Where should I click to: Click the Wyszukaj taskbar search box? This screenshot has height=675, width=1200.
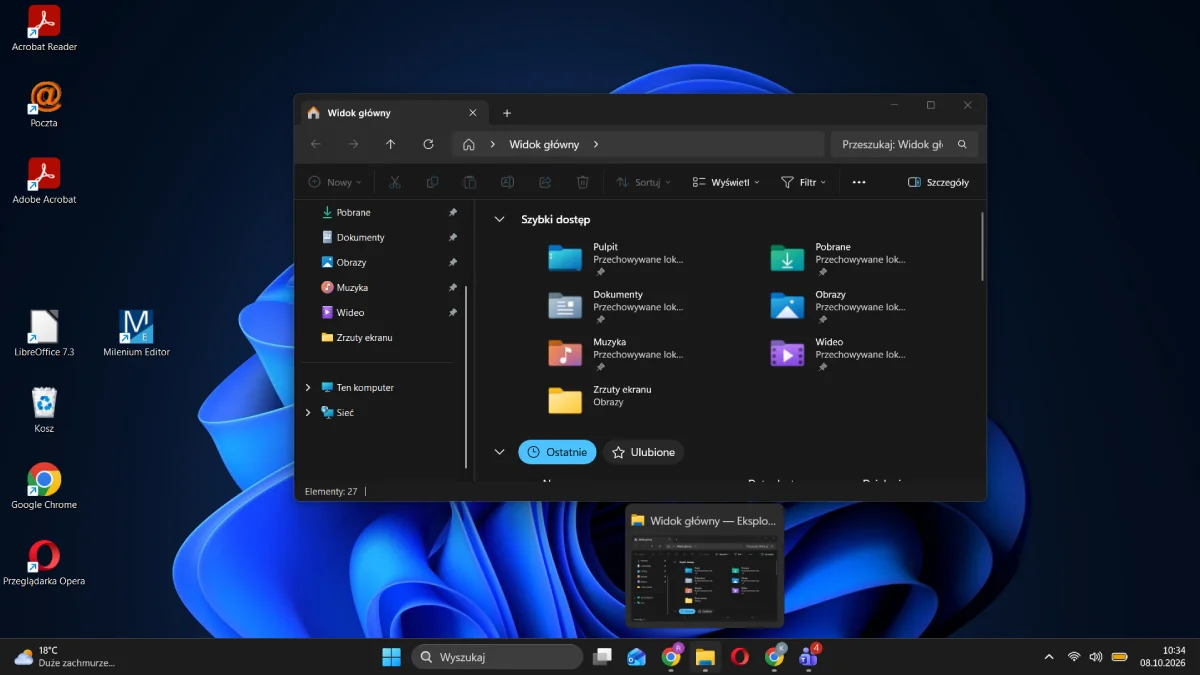point(497,657)
